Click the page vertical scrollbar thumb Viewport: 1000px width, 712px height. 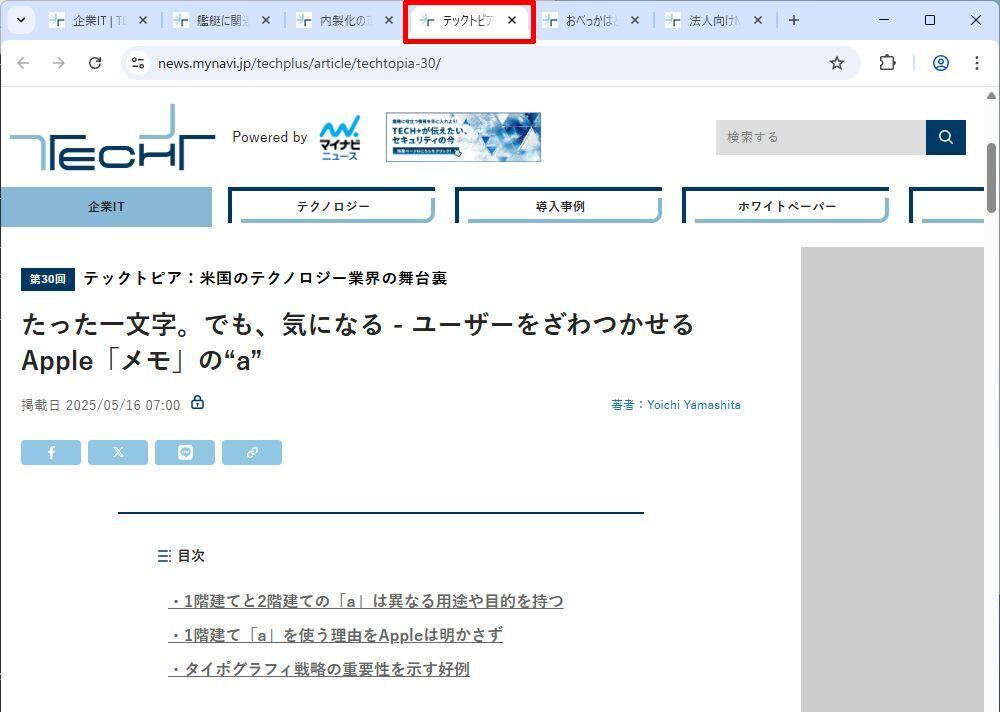coord(991,177)
